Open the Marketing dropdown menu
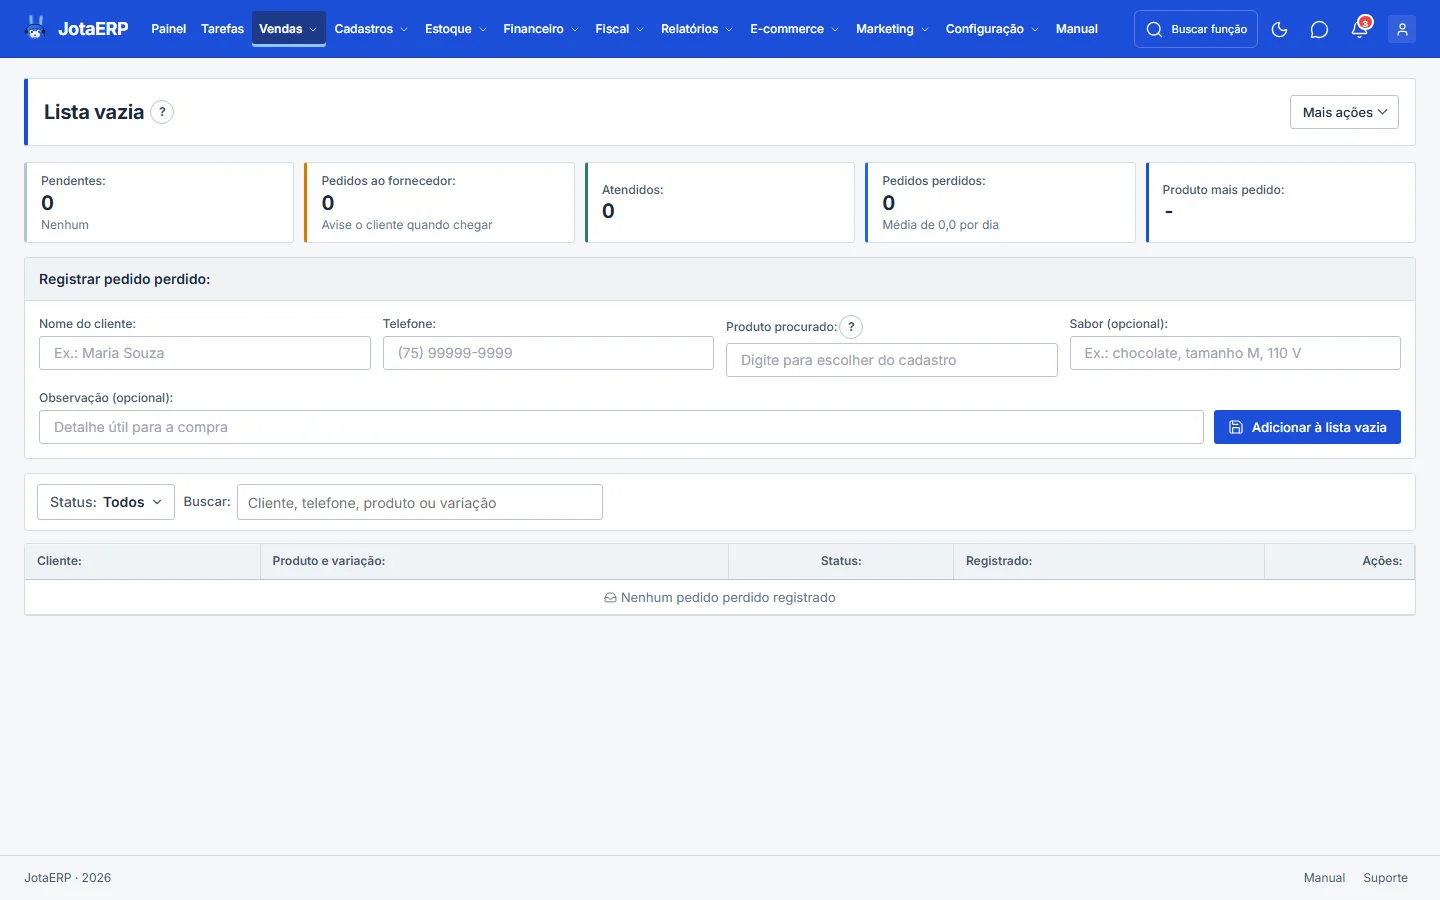The width and height of the screenshot is (1440, 900). (x=892, y=29)
